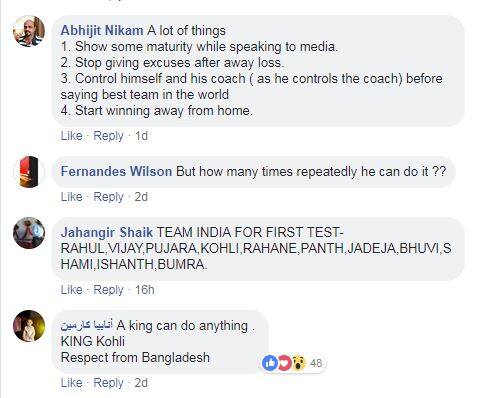
Task: Open Abhijit Nikam's profile name link
Action: tap(102, 31)
